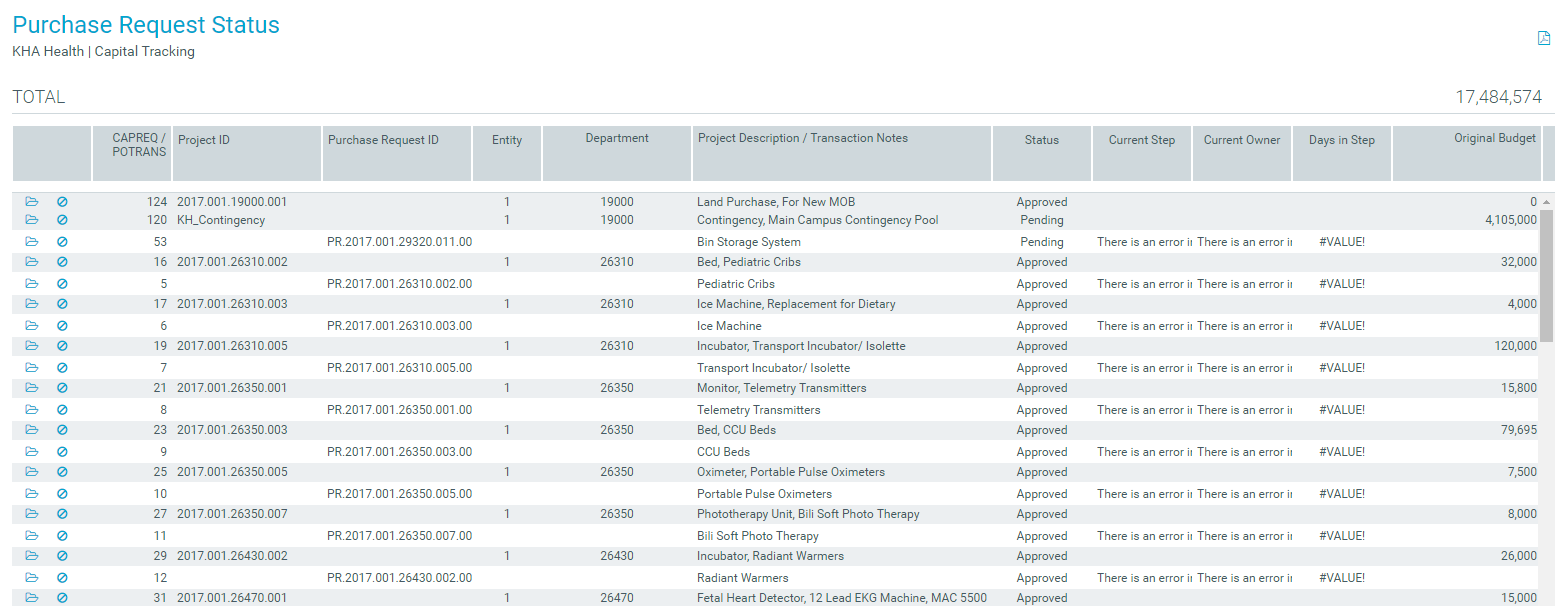This screenshot has height=606, width=1555.
Task: Click circle-slash icon for request PR.2017.001.26350.003.00
Action: click(62, 452)
